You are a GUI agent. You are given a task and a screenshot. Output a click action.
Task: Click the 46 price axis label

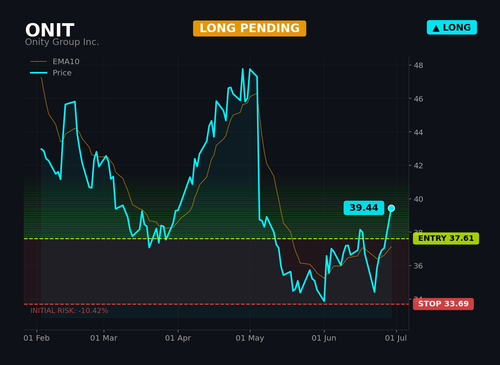click(x=418, y=99)
